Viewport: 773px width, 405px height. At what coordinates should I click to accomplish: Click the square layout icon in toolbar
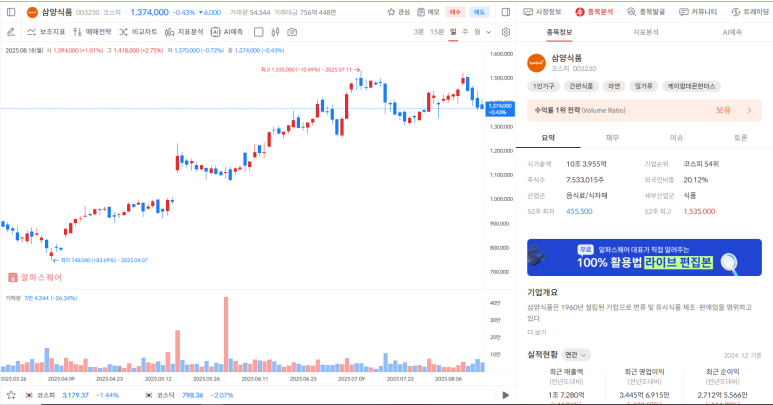(x=258, y=32)
